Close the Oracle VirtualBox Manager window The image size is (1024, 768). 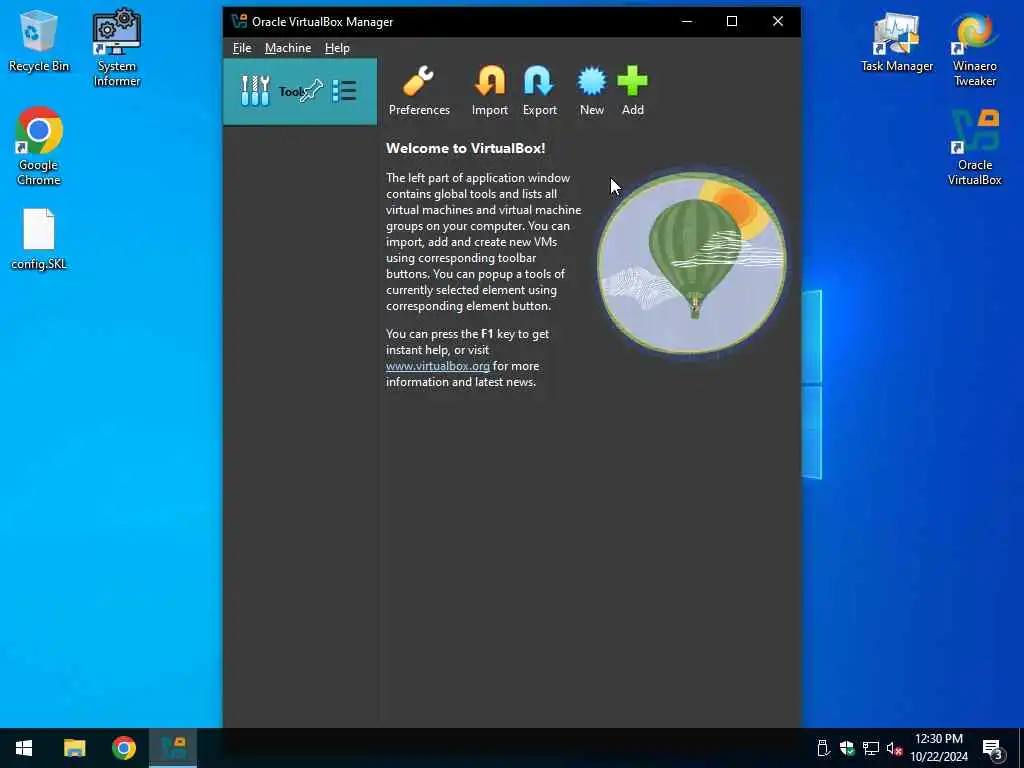(x=778, y=22)
